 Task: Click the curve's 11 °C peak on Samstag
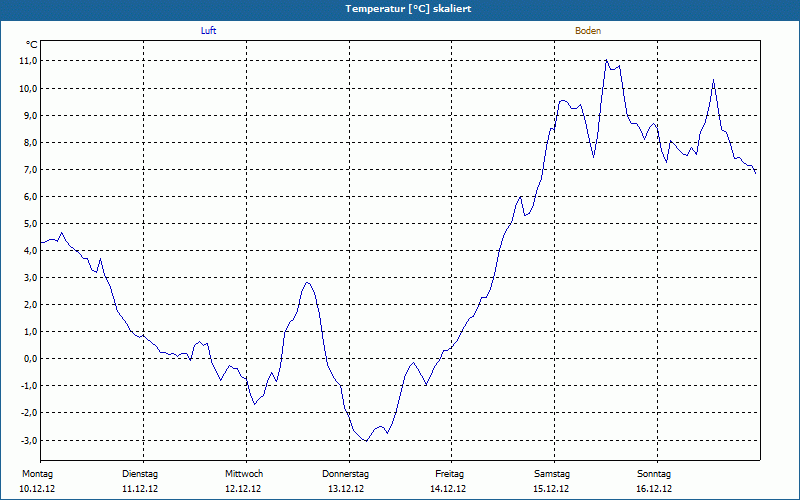pos(607,60)
